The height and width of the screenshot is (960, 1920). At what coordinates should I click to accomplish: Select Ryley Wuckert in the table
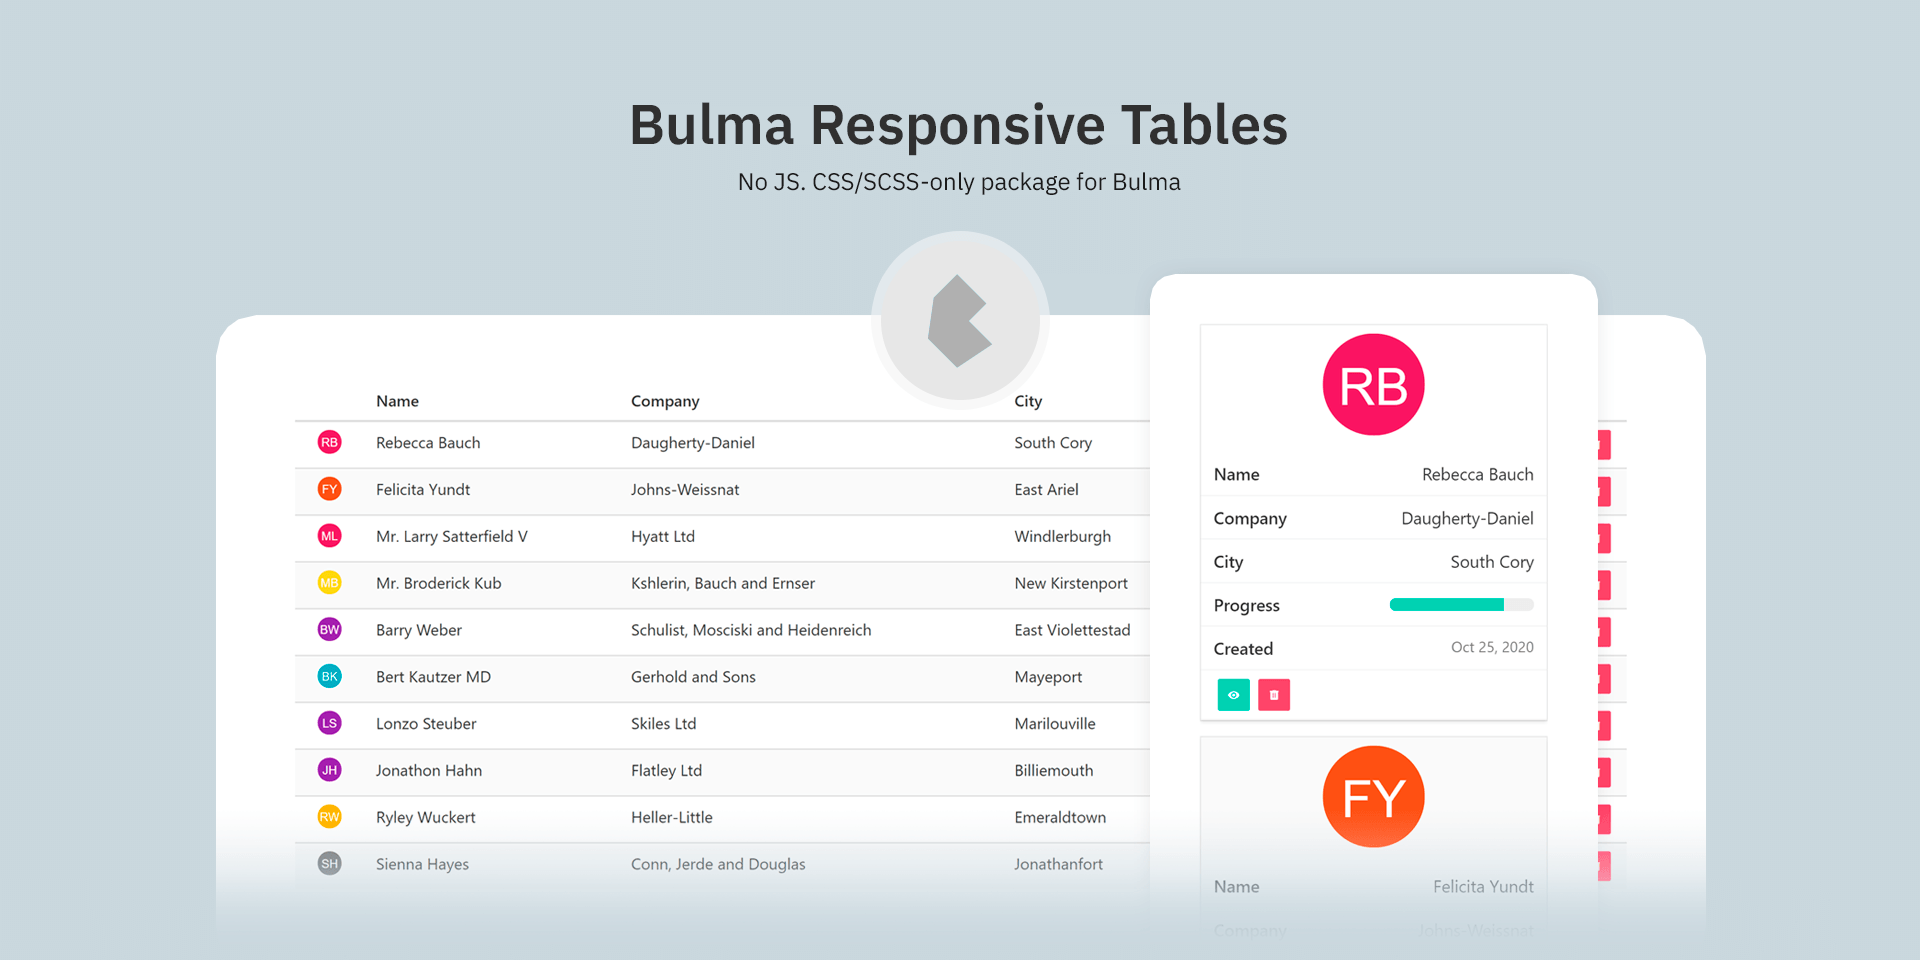click(426, 818)
